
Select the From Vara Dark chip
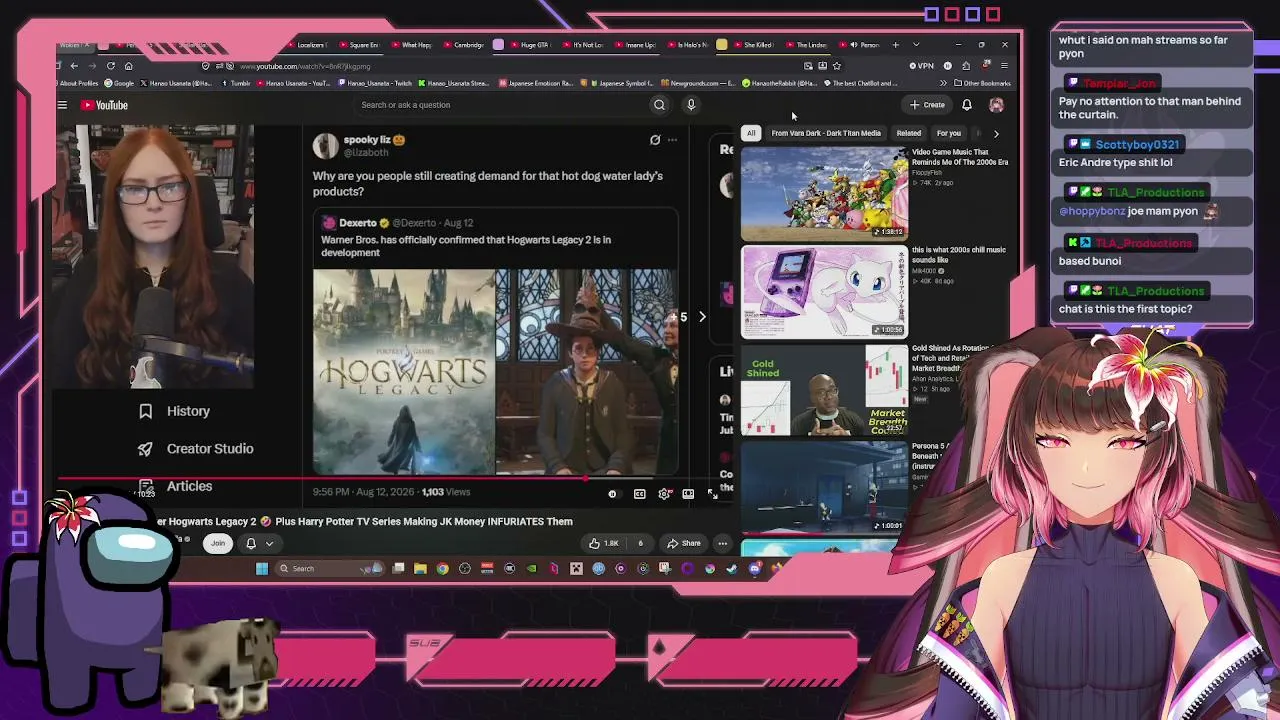point(826,133)
